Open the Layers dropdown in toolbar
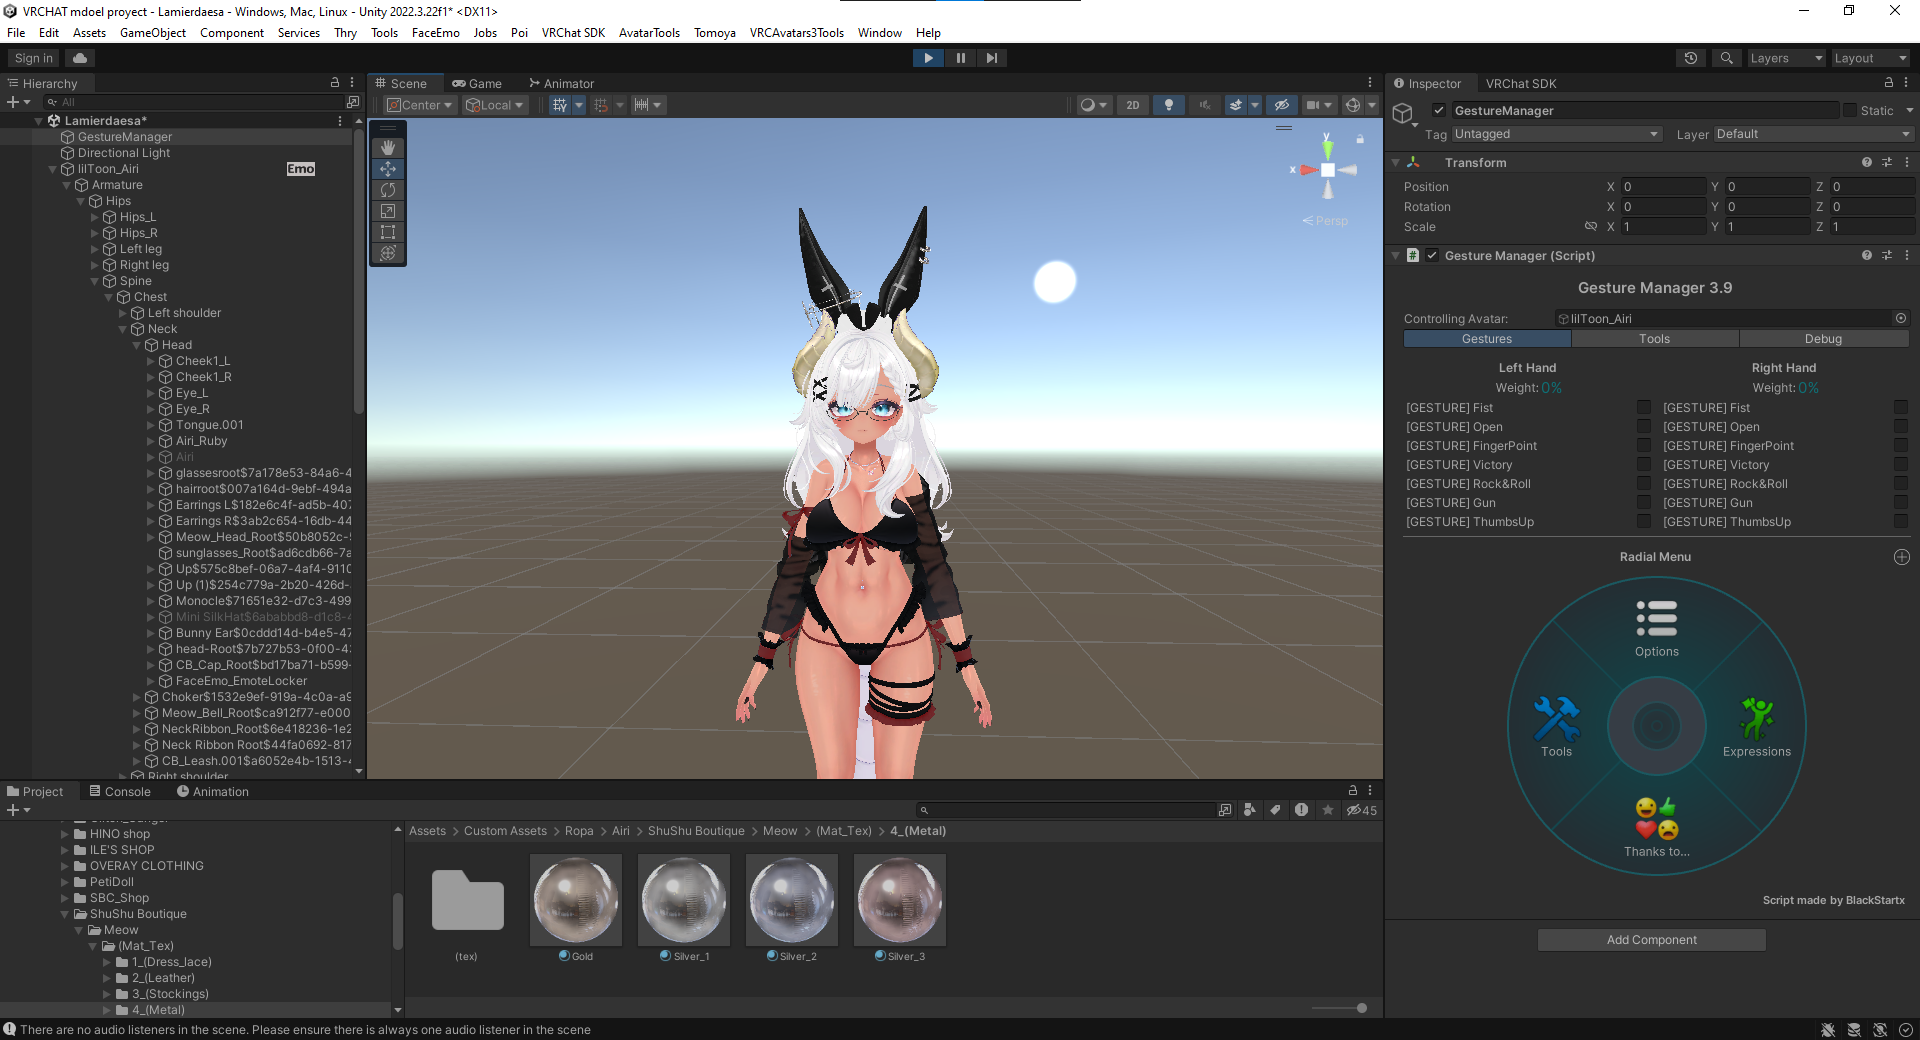 [1786, 58]
